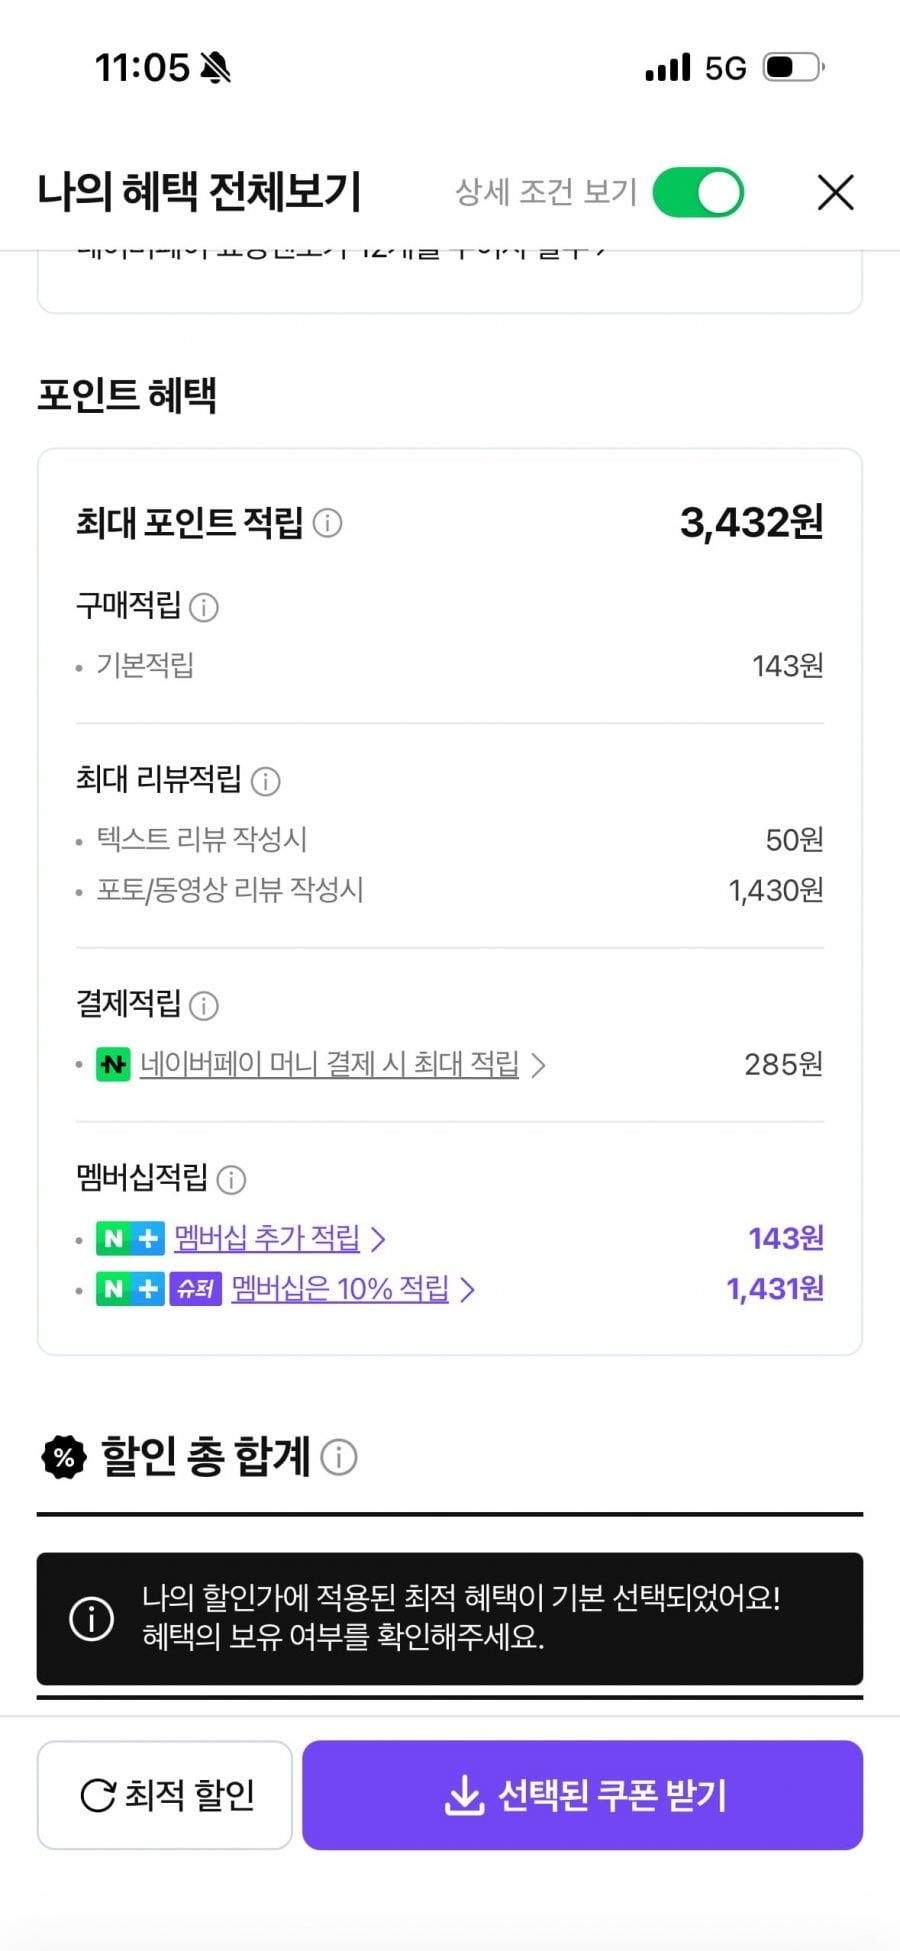Image resolution: width=900 pixels, height=1951 pixels.
Task: Tap the 최적 할인 reset button
Action: [x=165, y=1795]
